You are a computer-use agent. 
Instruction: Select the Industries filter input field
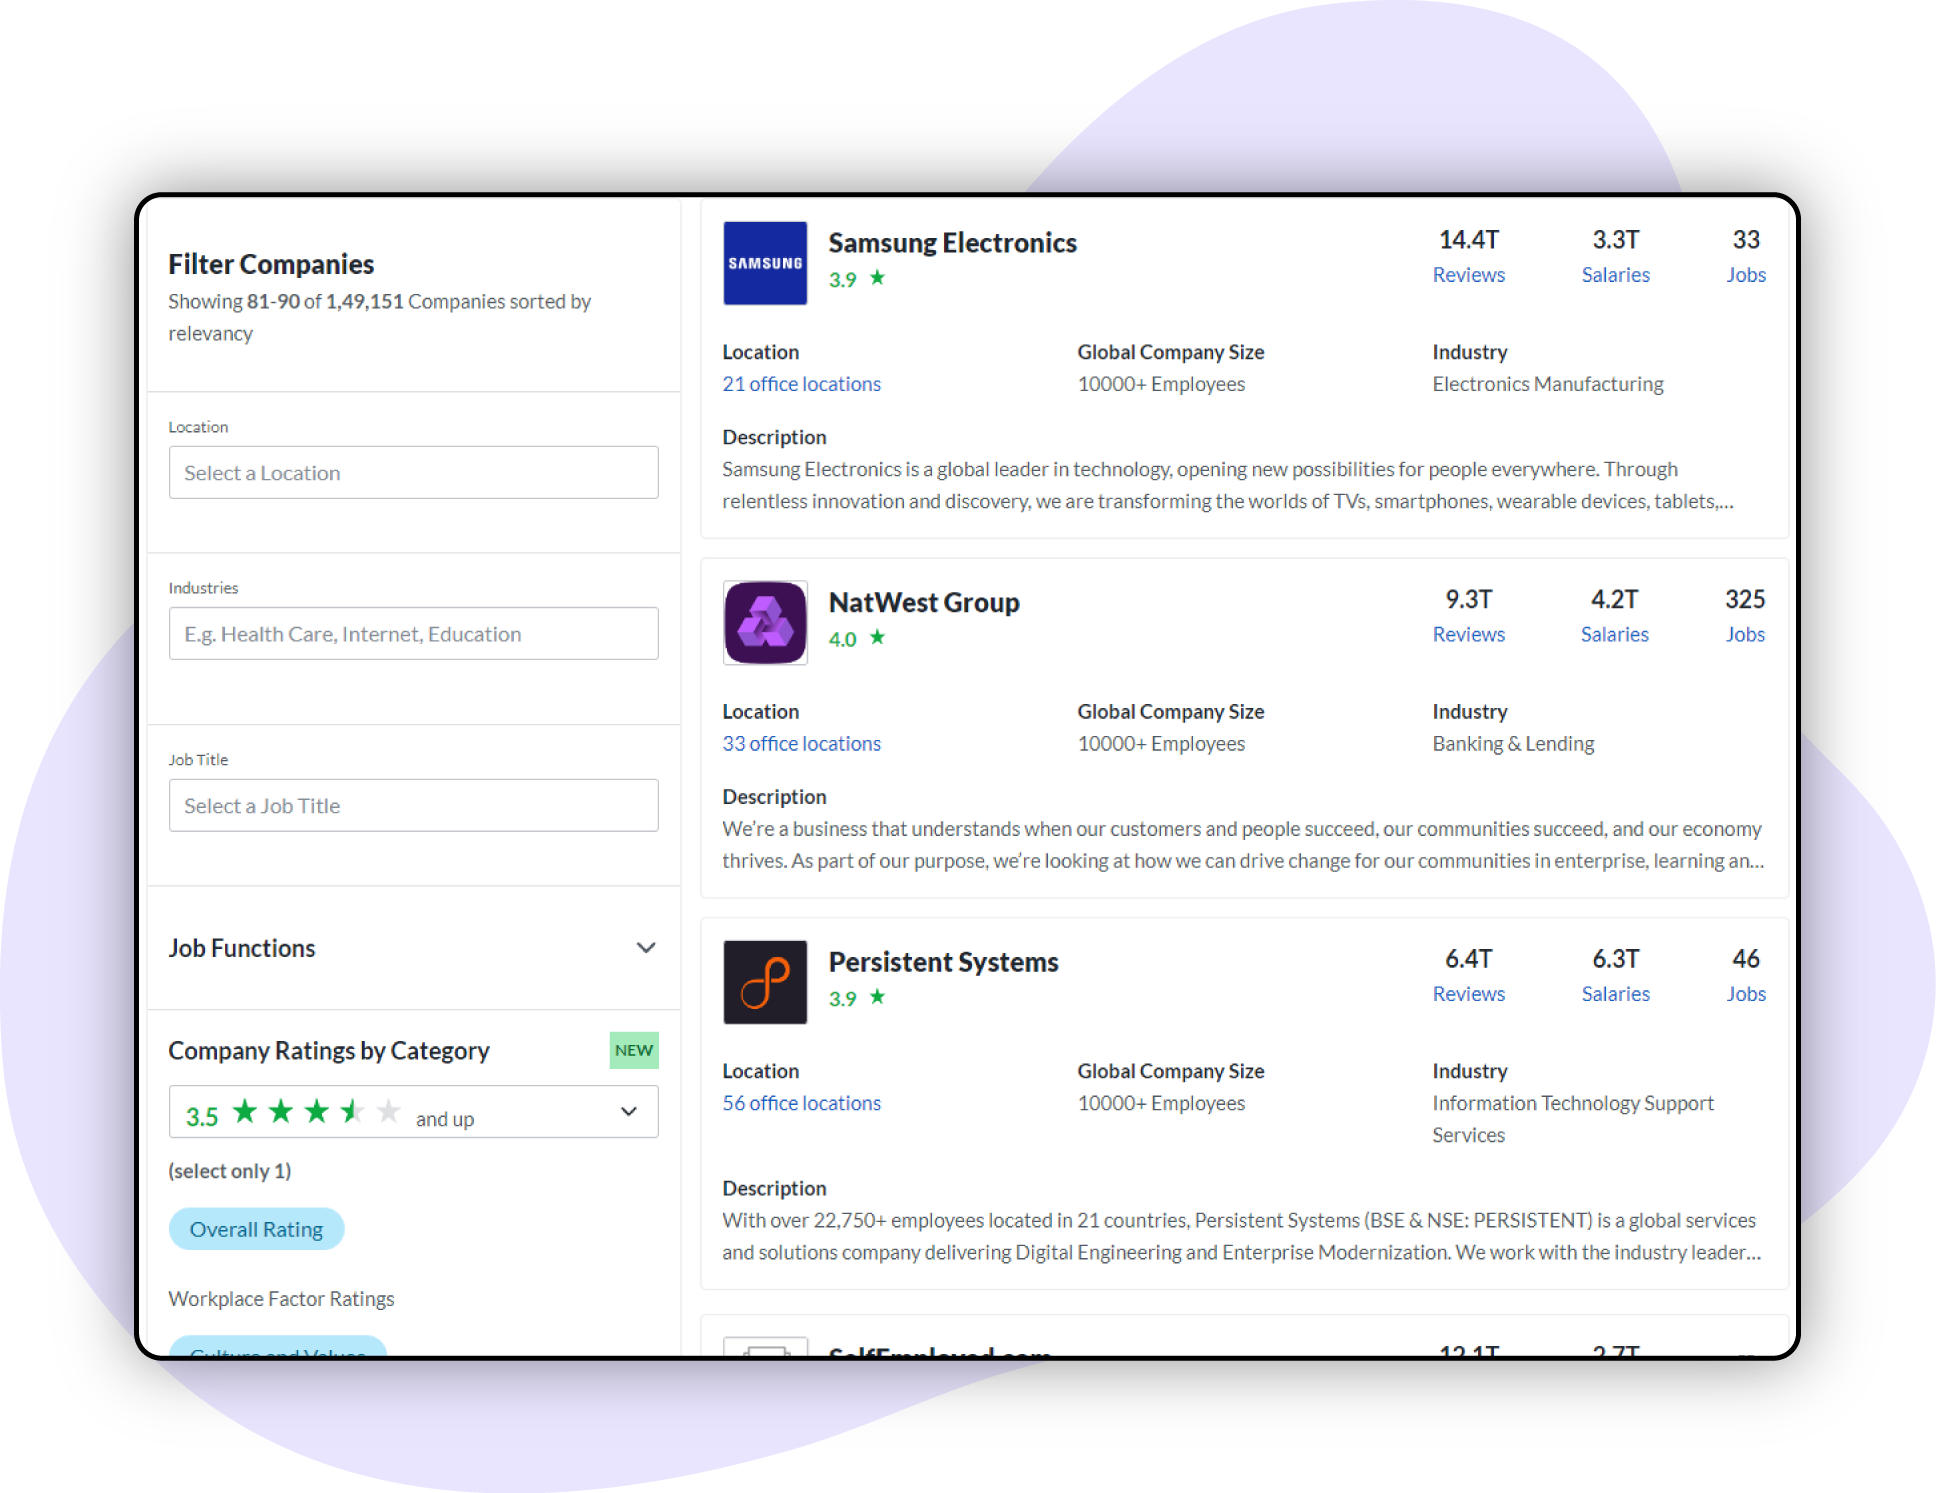click(x=412, y=634)
